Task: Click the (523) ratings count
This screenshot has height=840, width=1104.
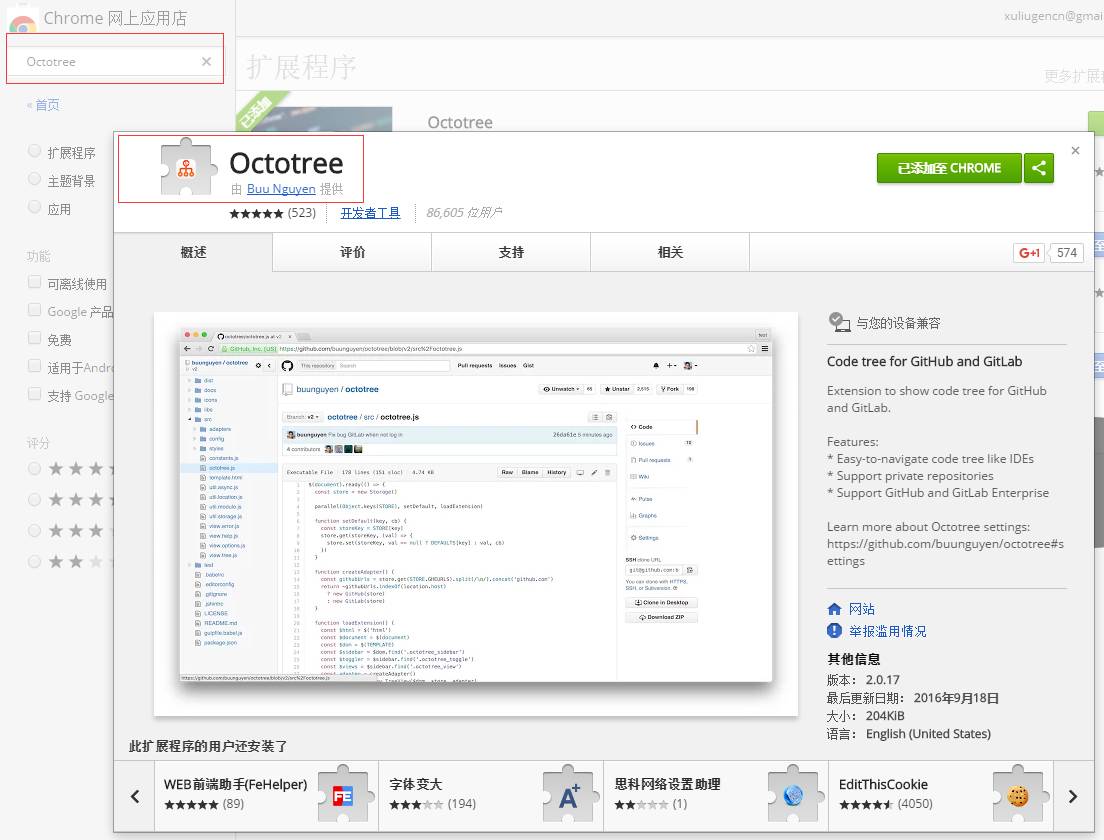Action: (302, 213)
